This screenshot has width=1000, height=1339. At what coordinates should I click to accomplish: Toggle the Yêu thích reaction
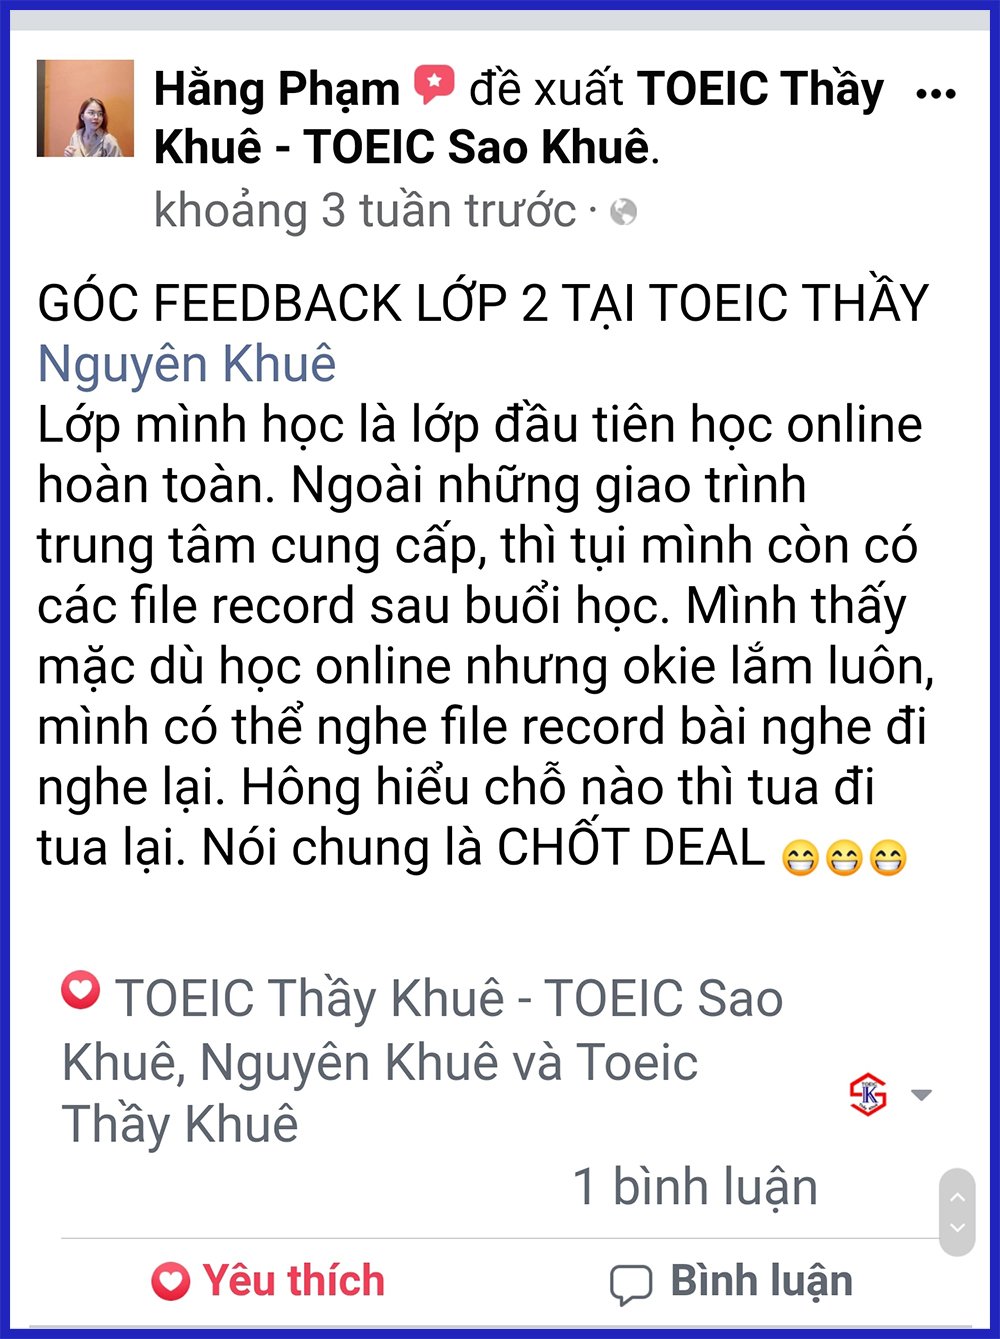coord(268,1281)
